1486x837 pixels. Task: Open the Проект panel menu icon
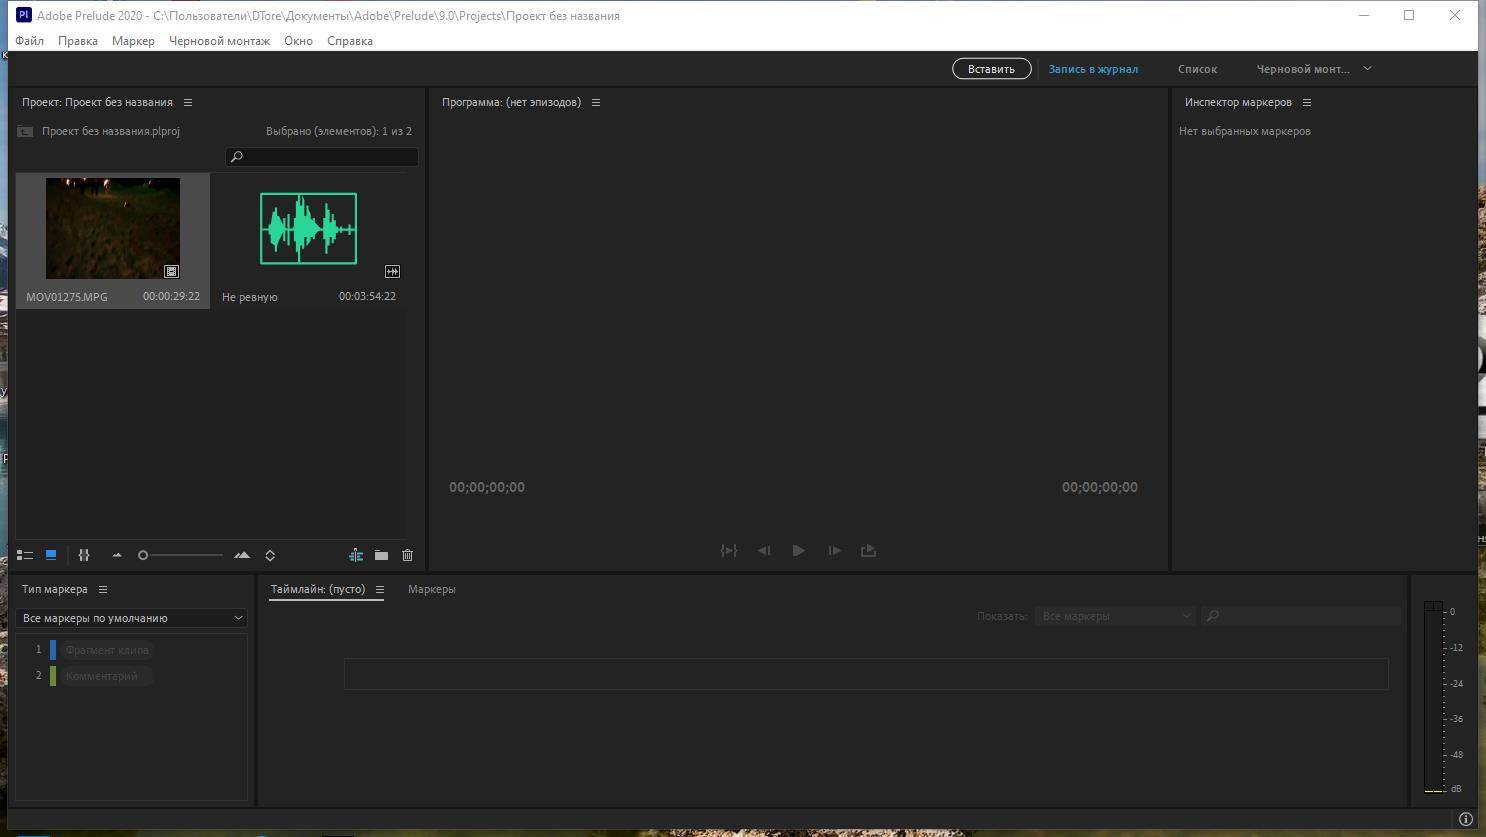pos(187,102)
